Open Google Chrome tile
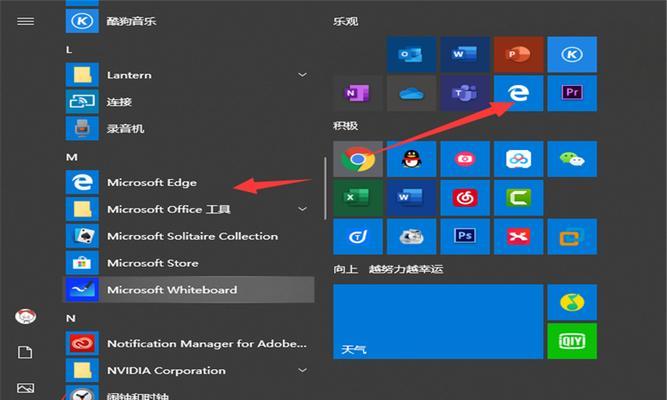The image size is (667, 400). click(x=357, y=159)
